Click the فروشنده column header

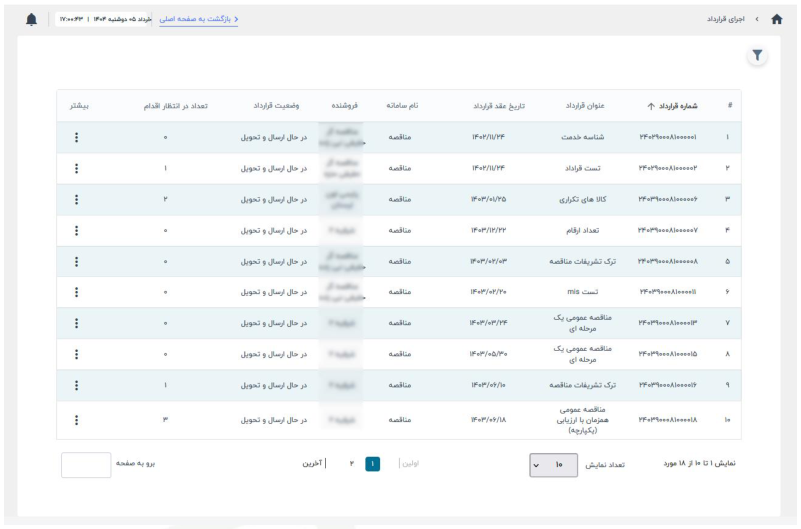pyautogui.click(x=345, y=106)
